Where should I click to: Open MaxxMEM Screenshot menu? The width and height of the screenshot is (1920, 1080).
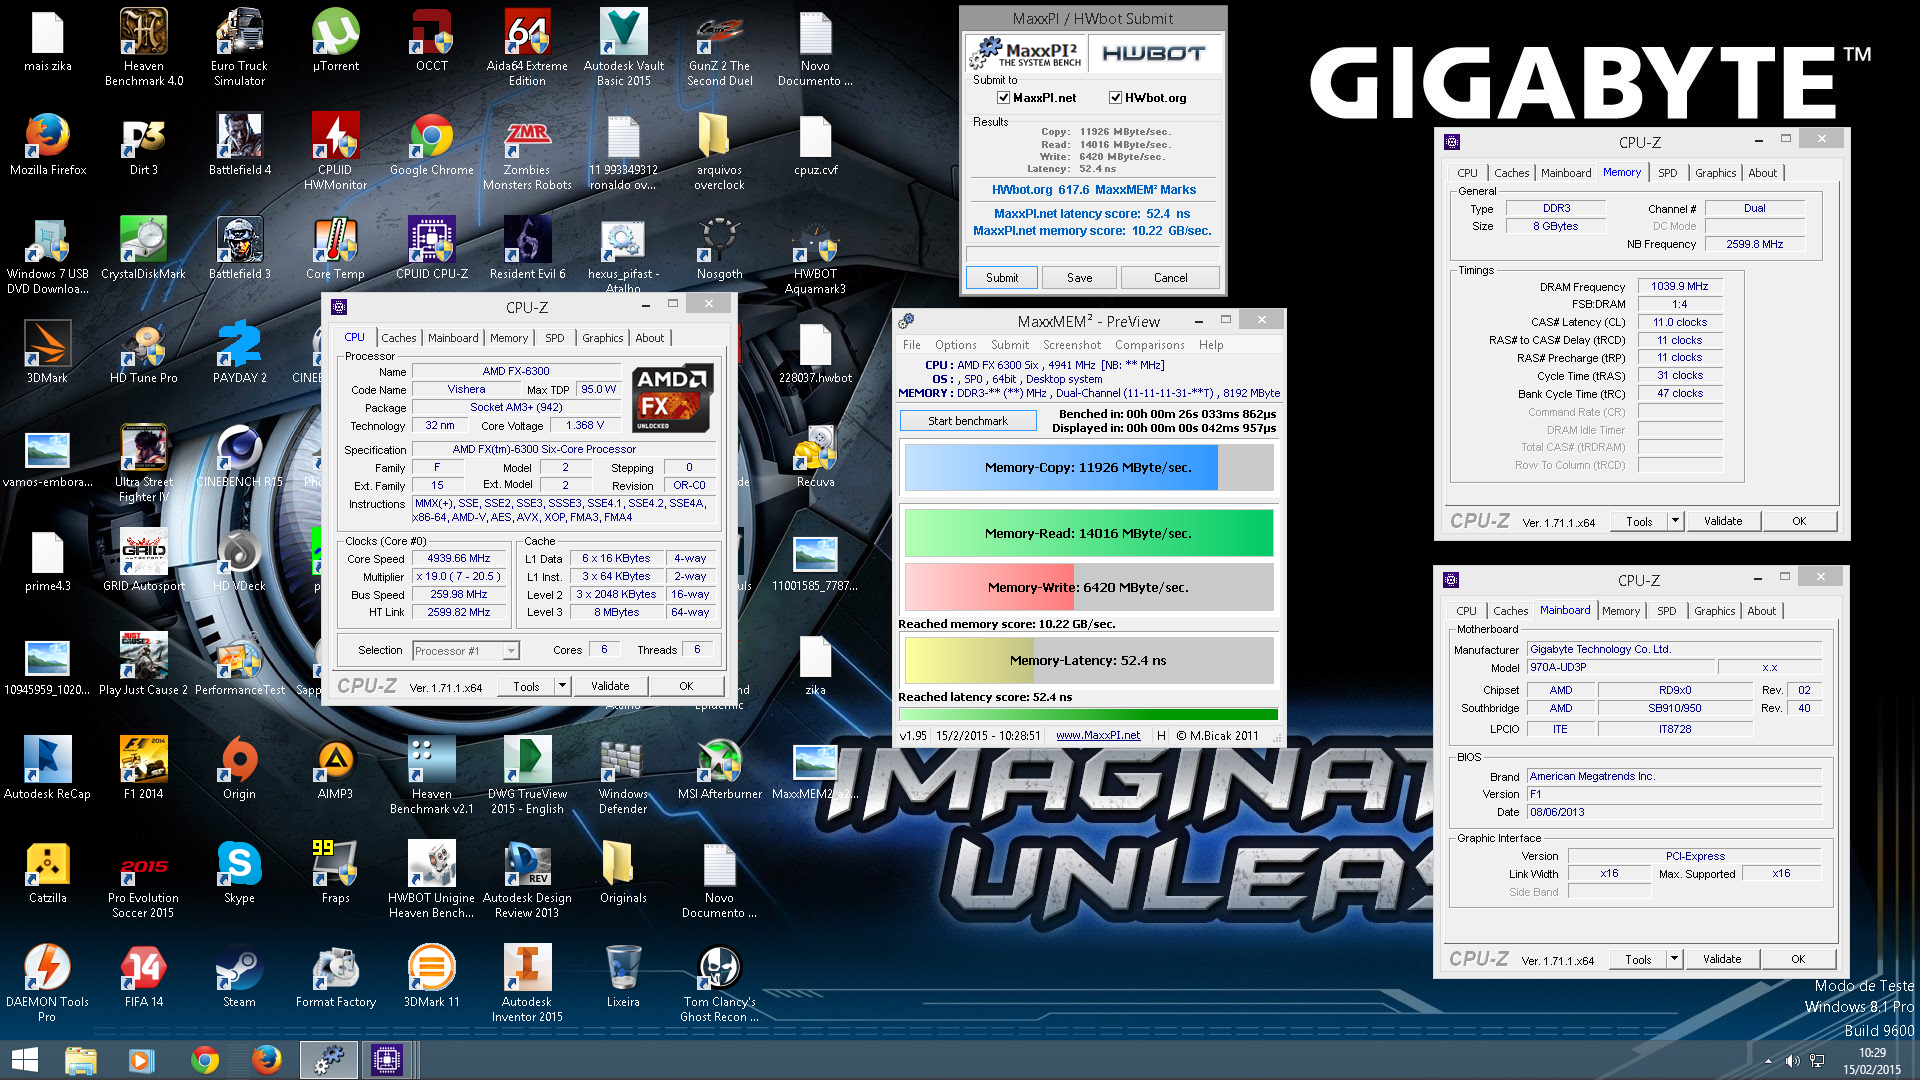pyautogui.click(x=1072, y=345)
